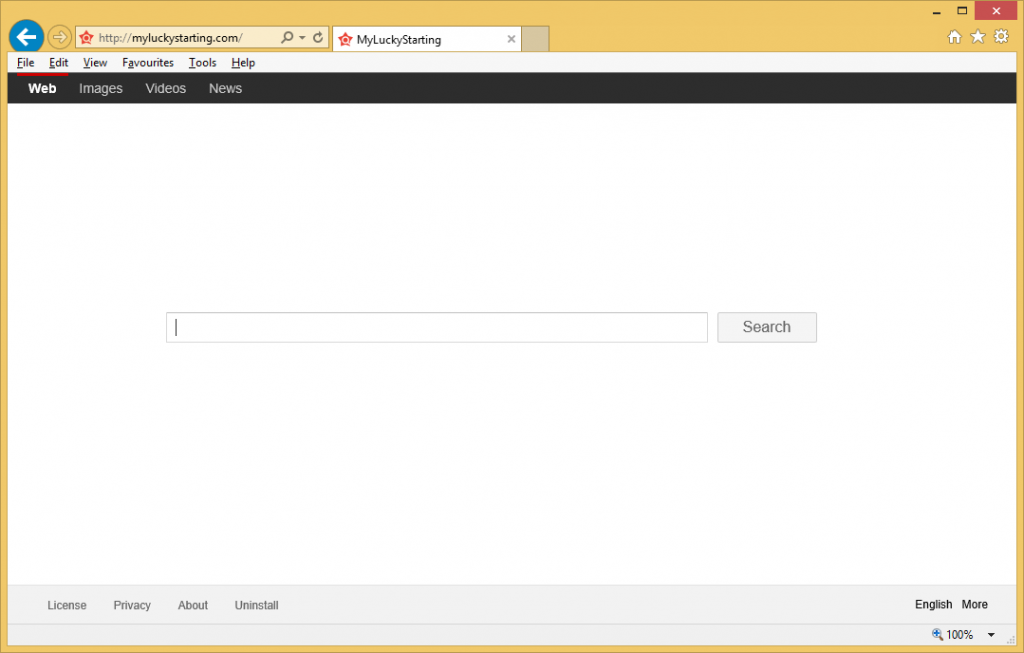Open Favorites with the star icon
1024x653 pixels.
coord(977,37)
